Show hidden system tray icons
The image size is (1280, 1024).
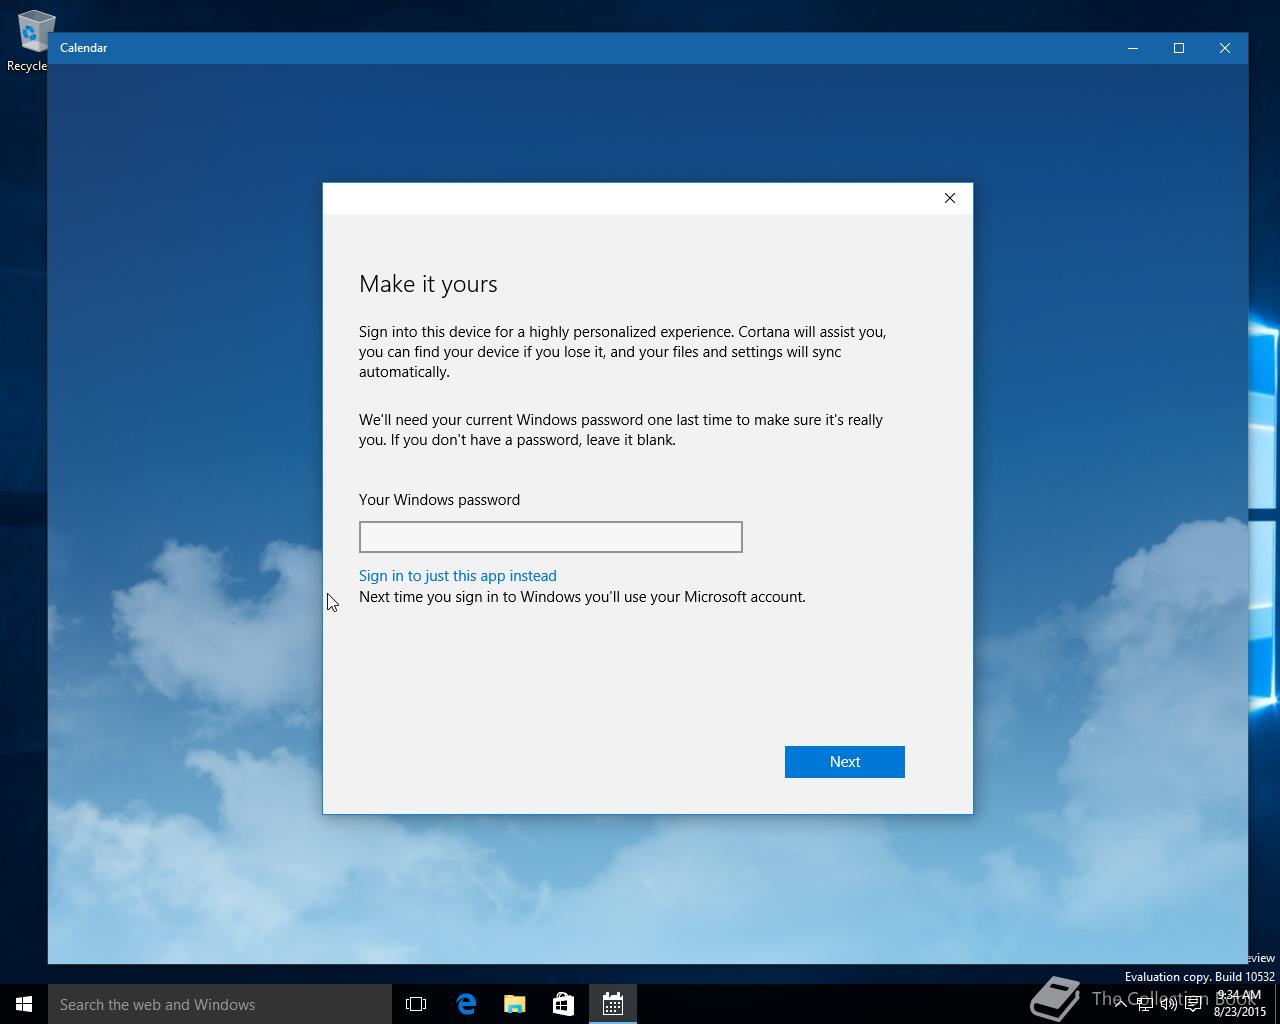(1120, 1004)
